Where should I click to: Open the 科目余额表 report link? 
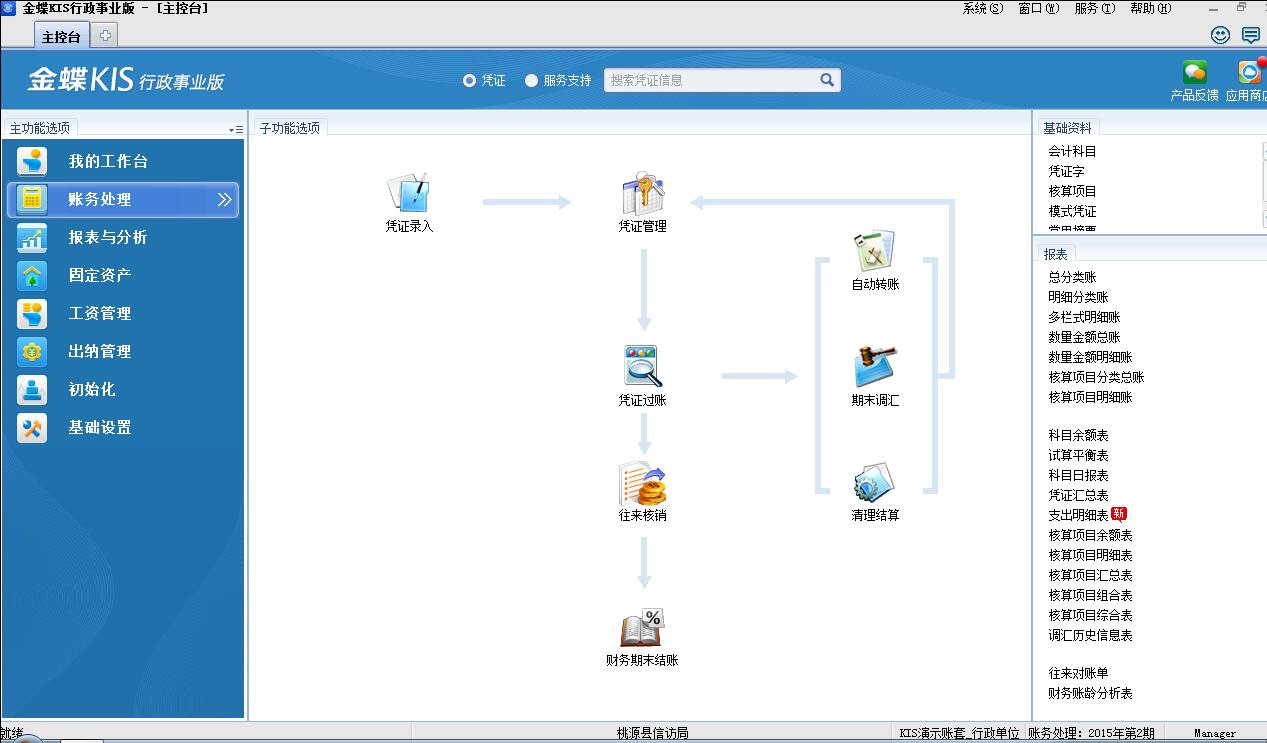click(x=1078, y=435)
